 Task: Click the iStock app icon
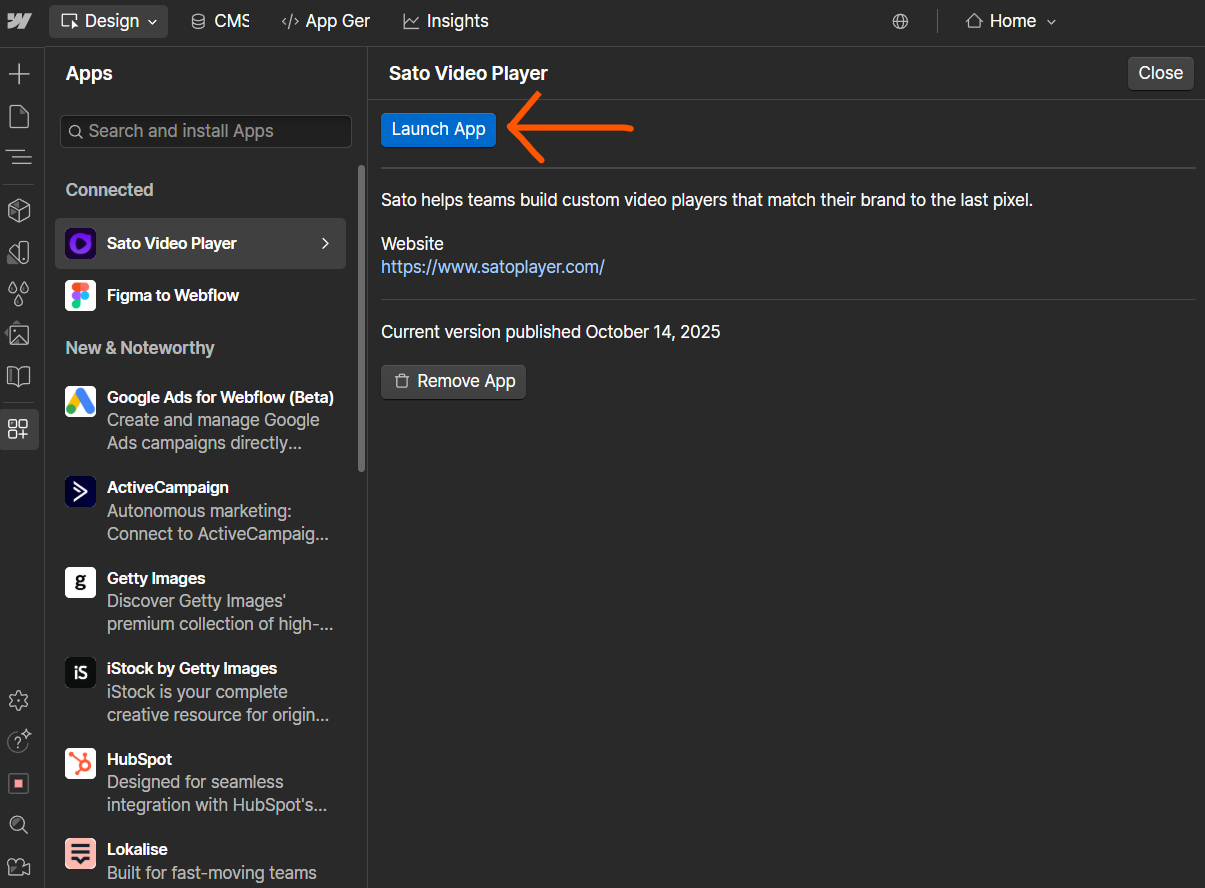[80, 672]
